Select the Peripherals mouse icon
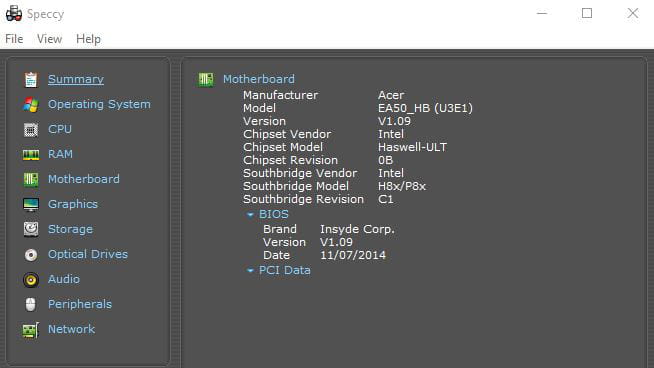654x368 pixels. coord(30,305)
